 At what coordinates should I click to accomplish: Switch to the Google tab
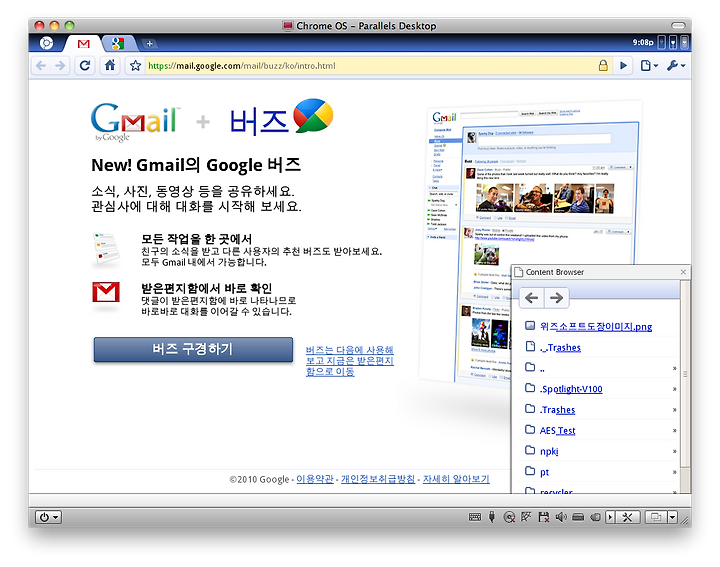[118, 44]
